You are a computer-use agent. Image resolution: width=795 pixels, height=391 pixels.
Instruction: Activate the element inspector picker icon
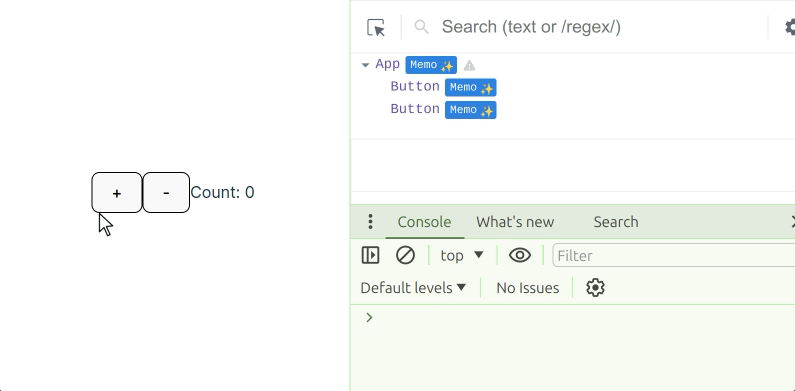pos(376,27)
